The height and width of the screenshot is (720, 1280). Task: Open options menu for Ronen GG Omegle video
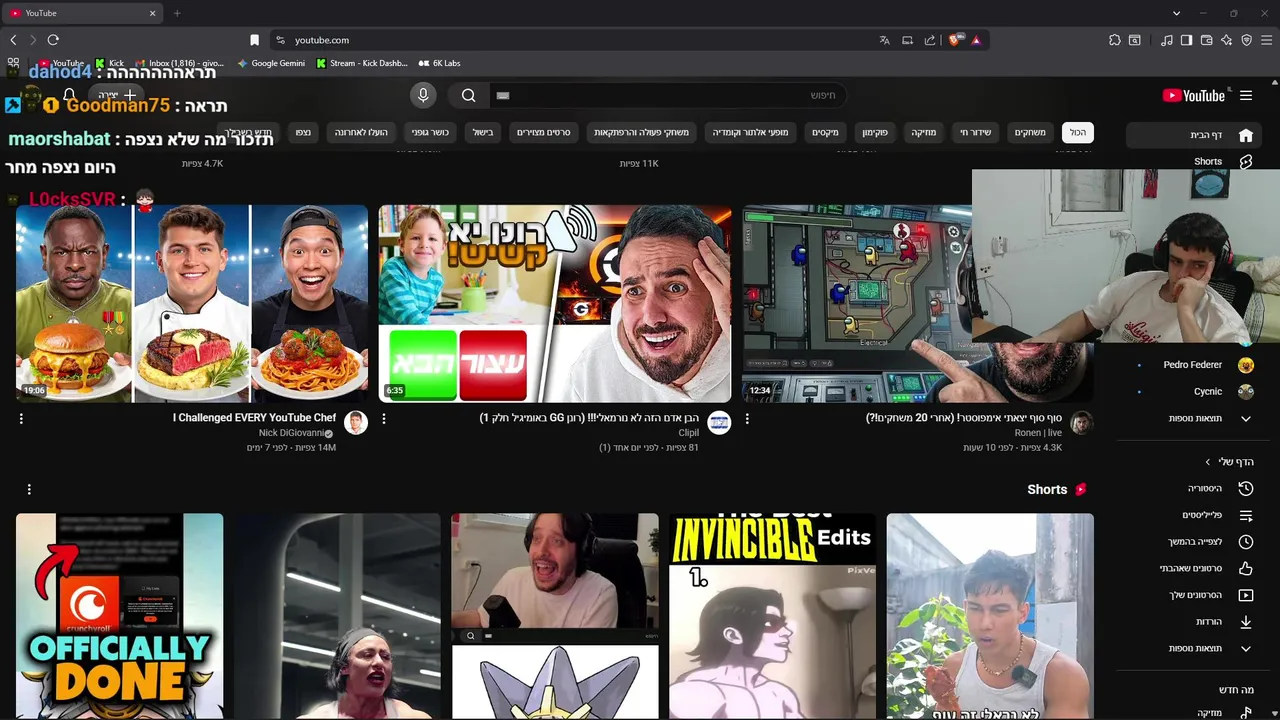(x=384, y=419)
